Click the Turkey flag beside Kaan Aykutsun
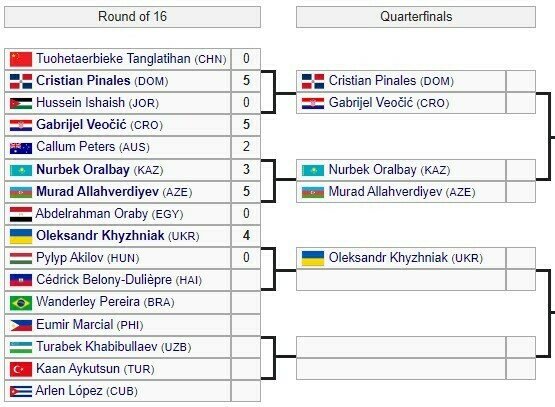 21,369
